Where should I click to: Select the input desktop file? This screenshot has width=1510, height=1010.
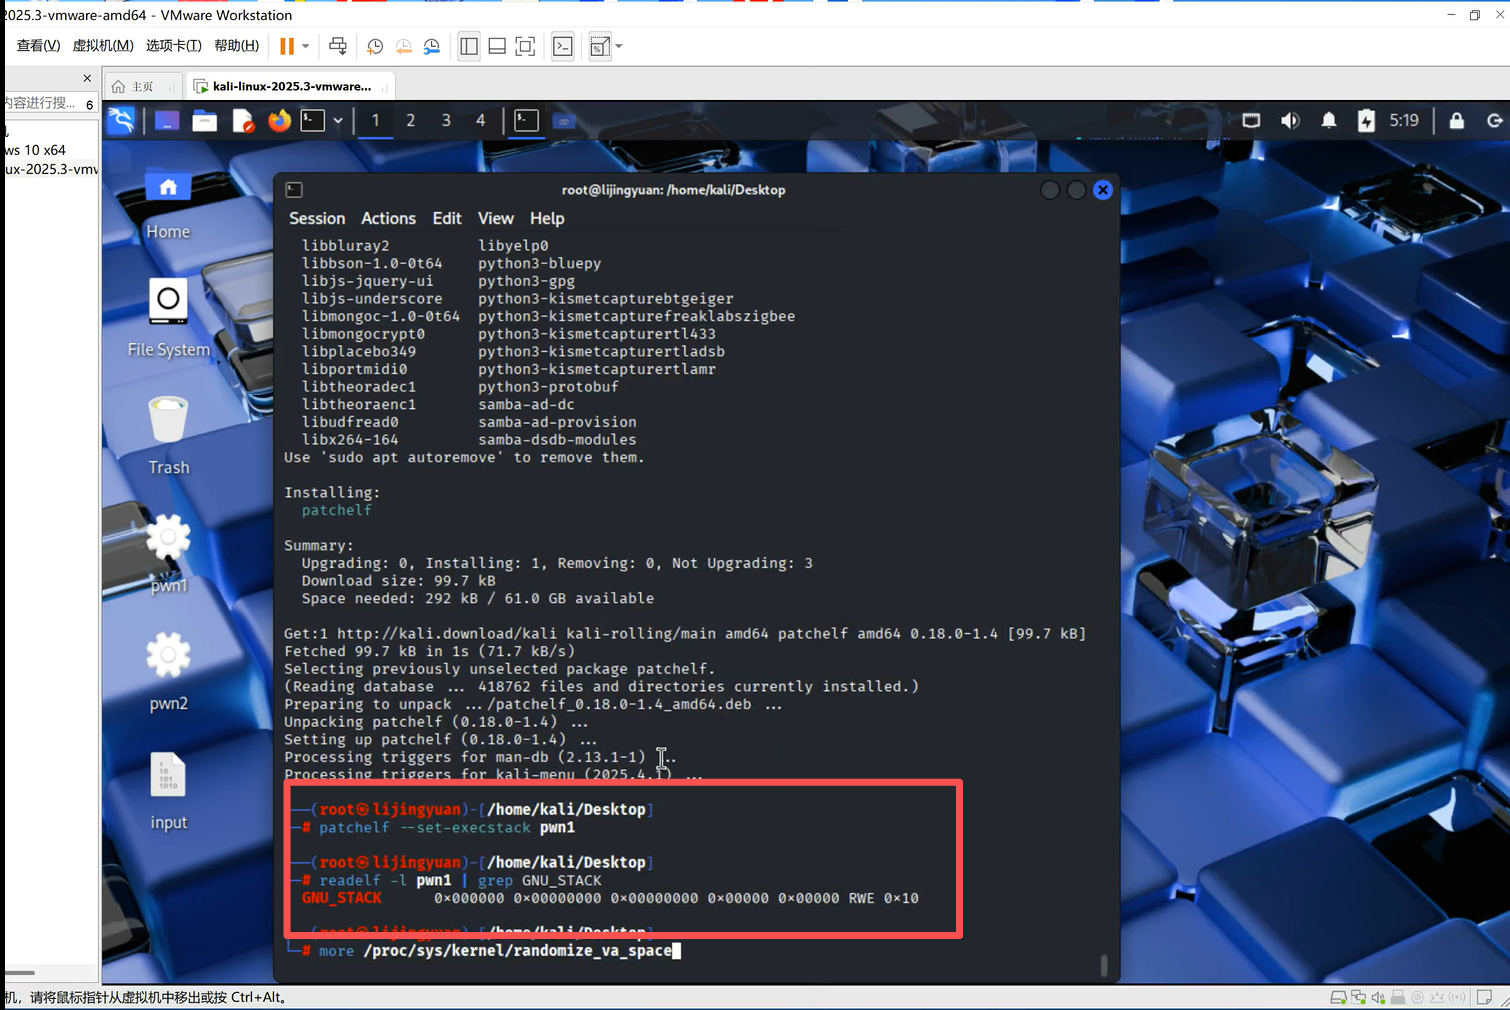(x=168, y=791)
